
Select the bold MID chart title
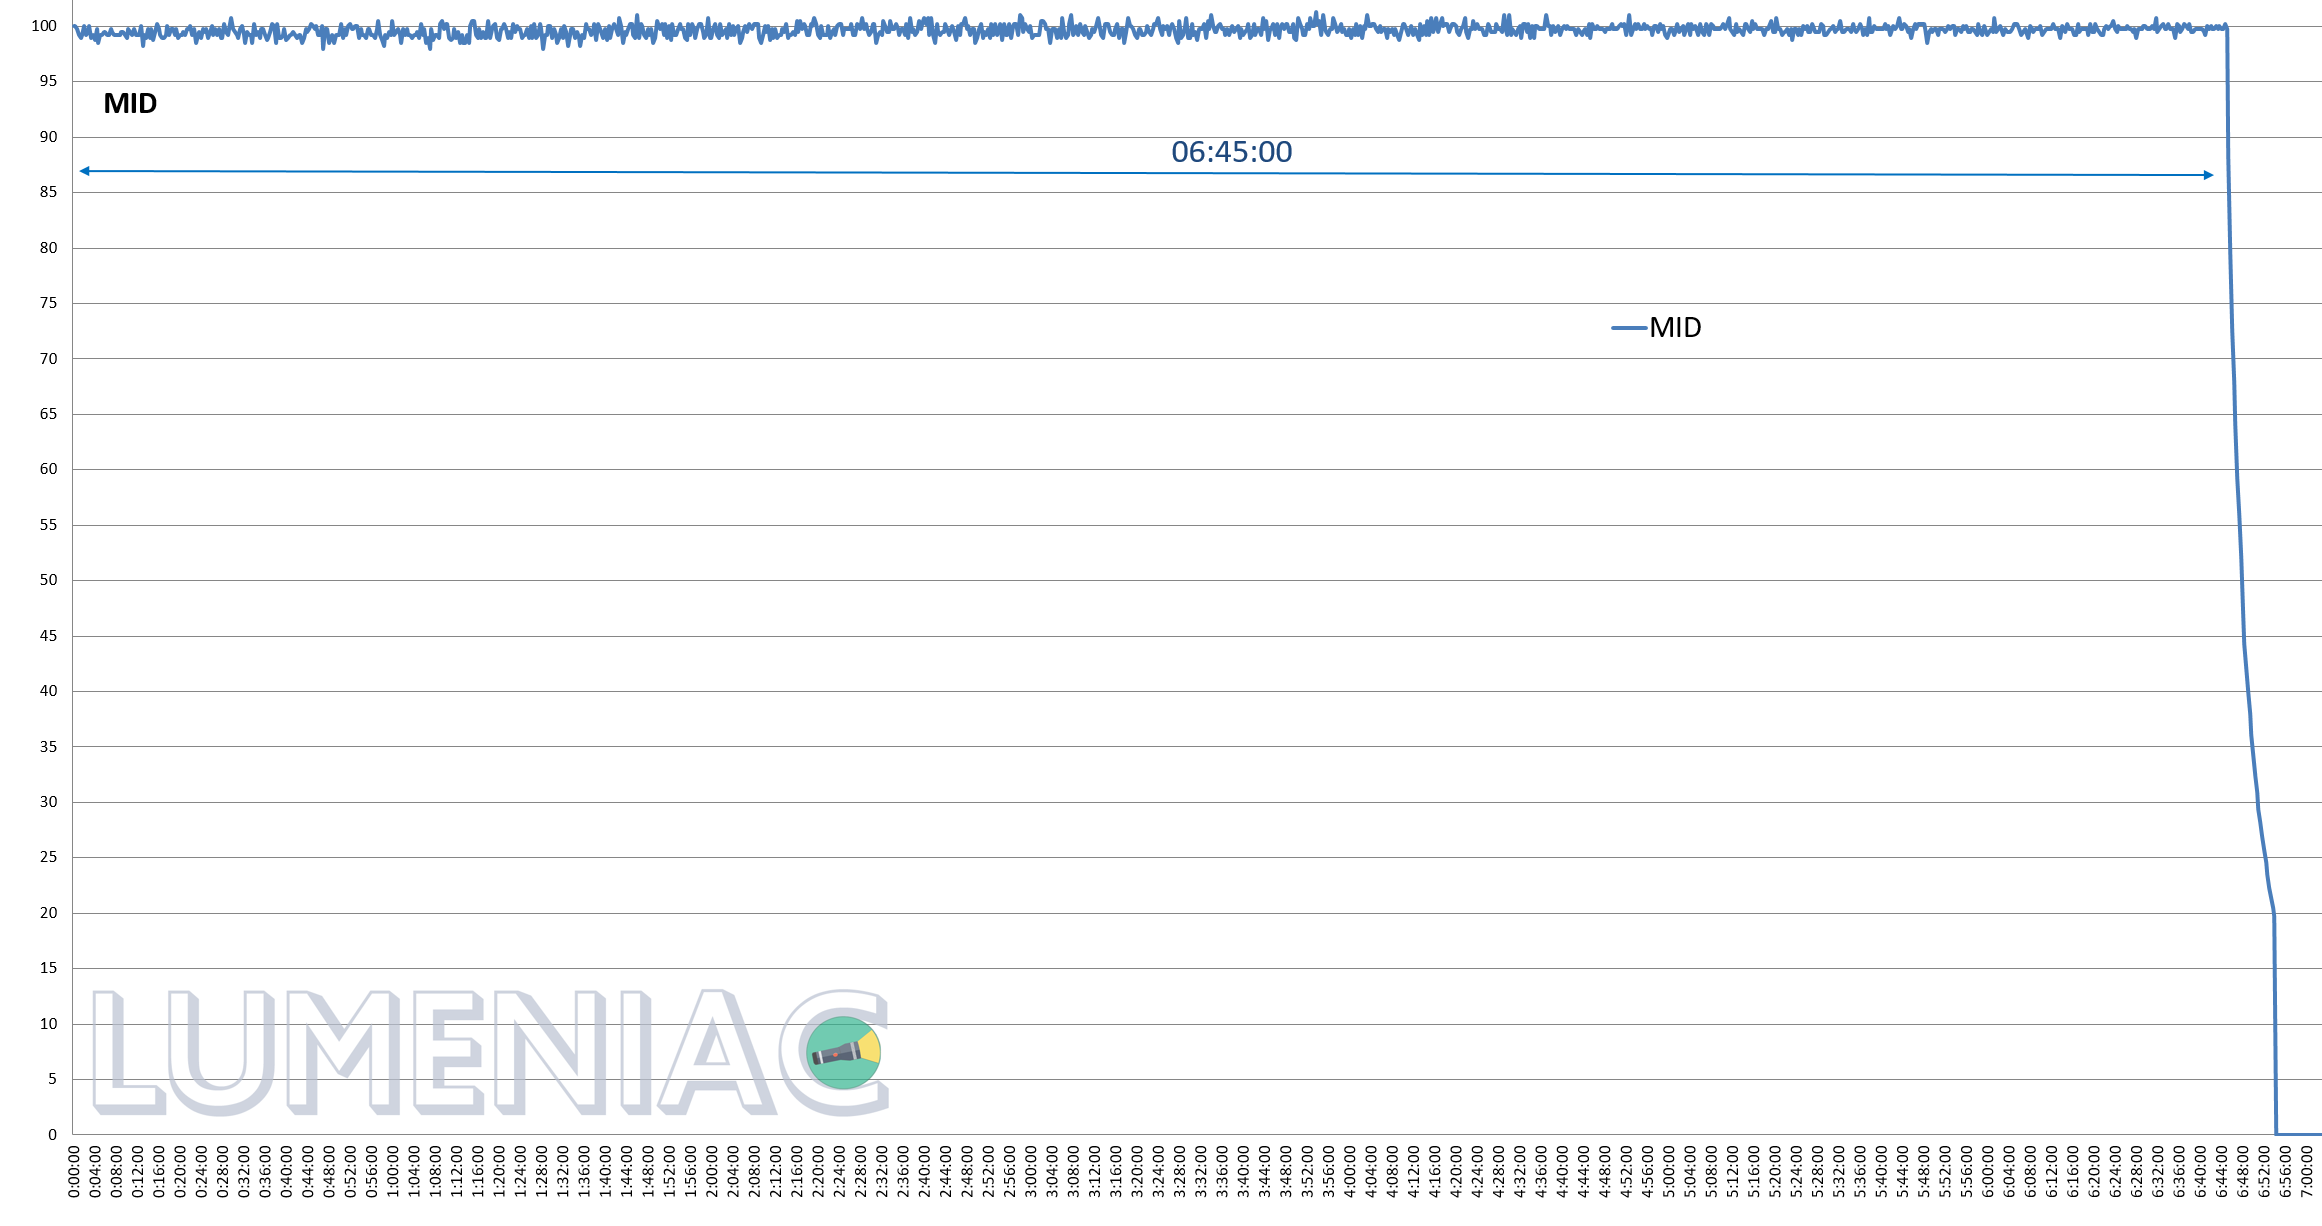coord(130,104)
